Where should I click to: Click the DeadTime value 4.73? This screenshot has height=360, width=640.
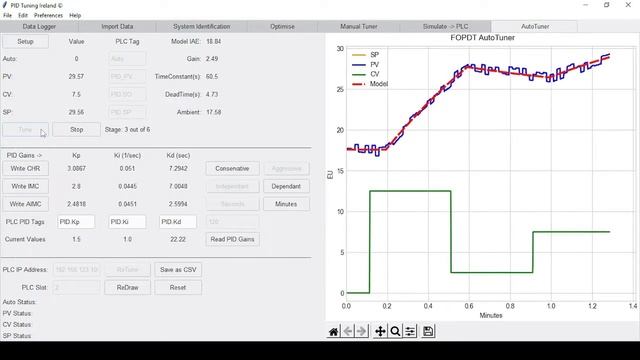coord(212,94)
